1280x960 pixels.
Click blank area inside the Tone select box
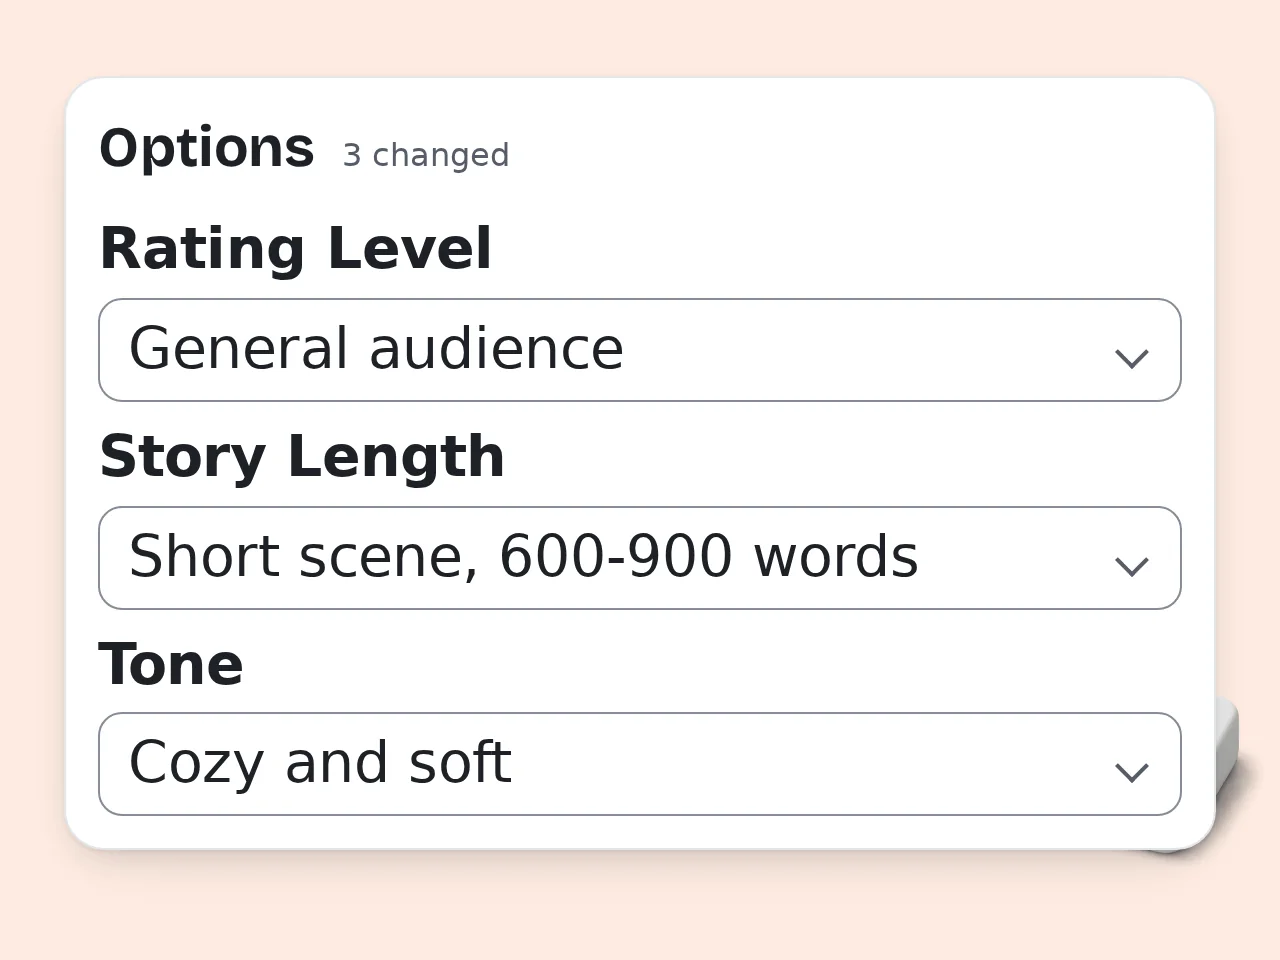[810, 764]
